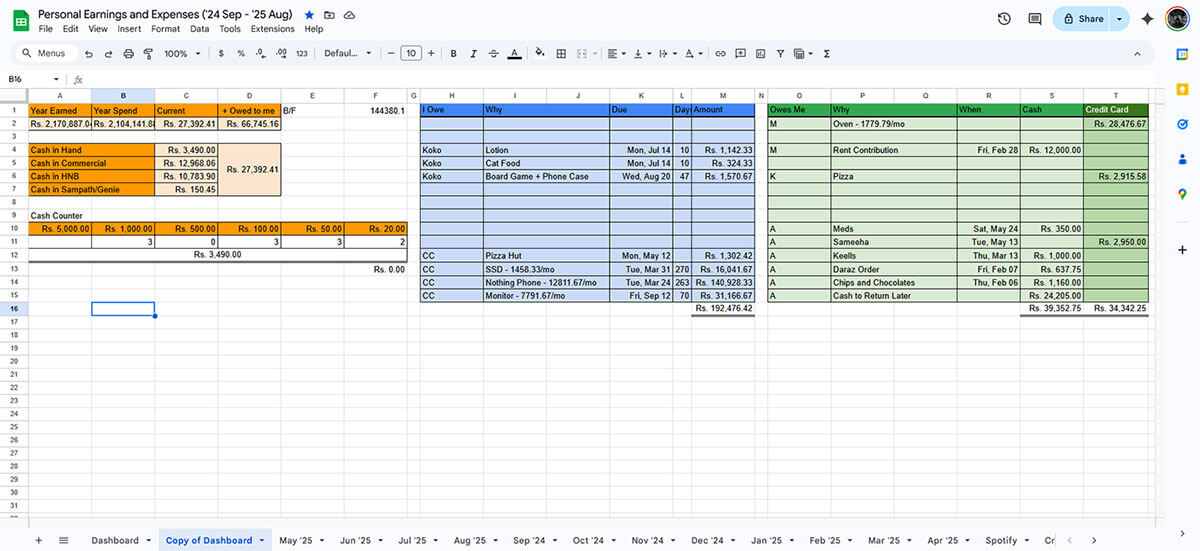
Task: Toggle strikethrough formatting
Action: 493,53
